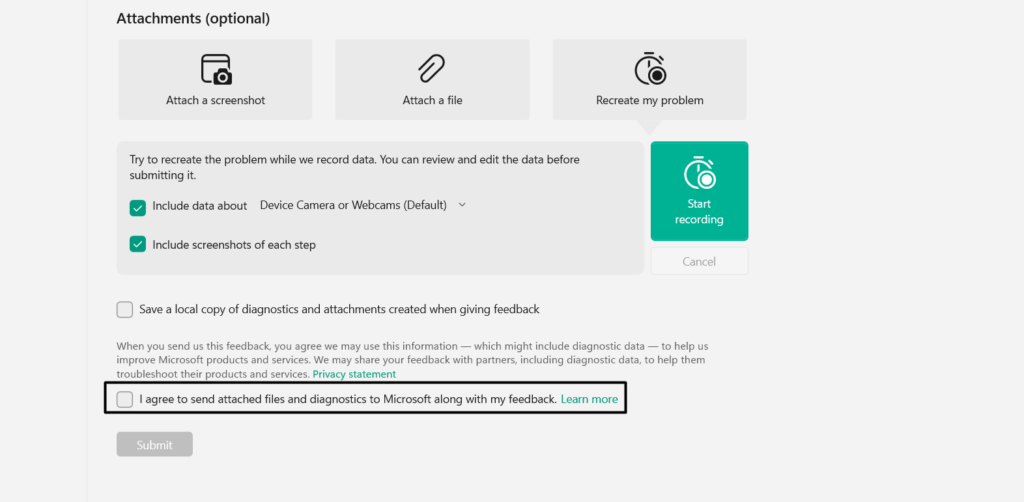Image resolution: width=1024 pixels, height=502 pixels.
Task: Click the stopwatch icon above Recreate my problem
Action: click(650, 69)
